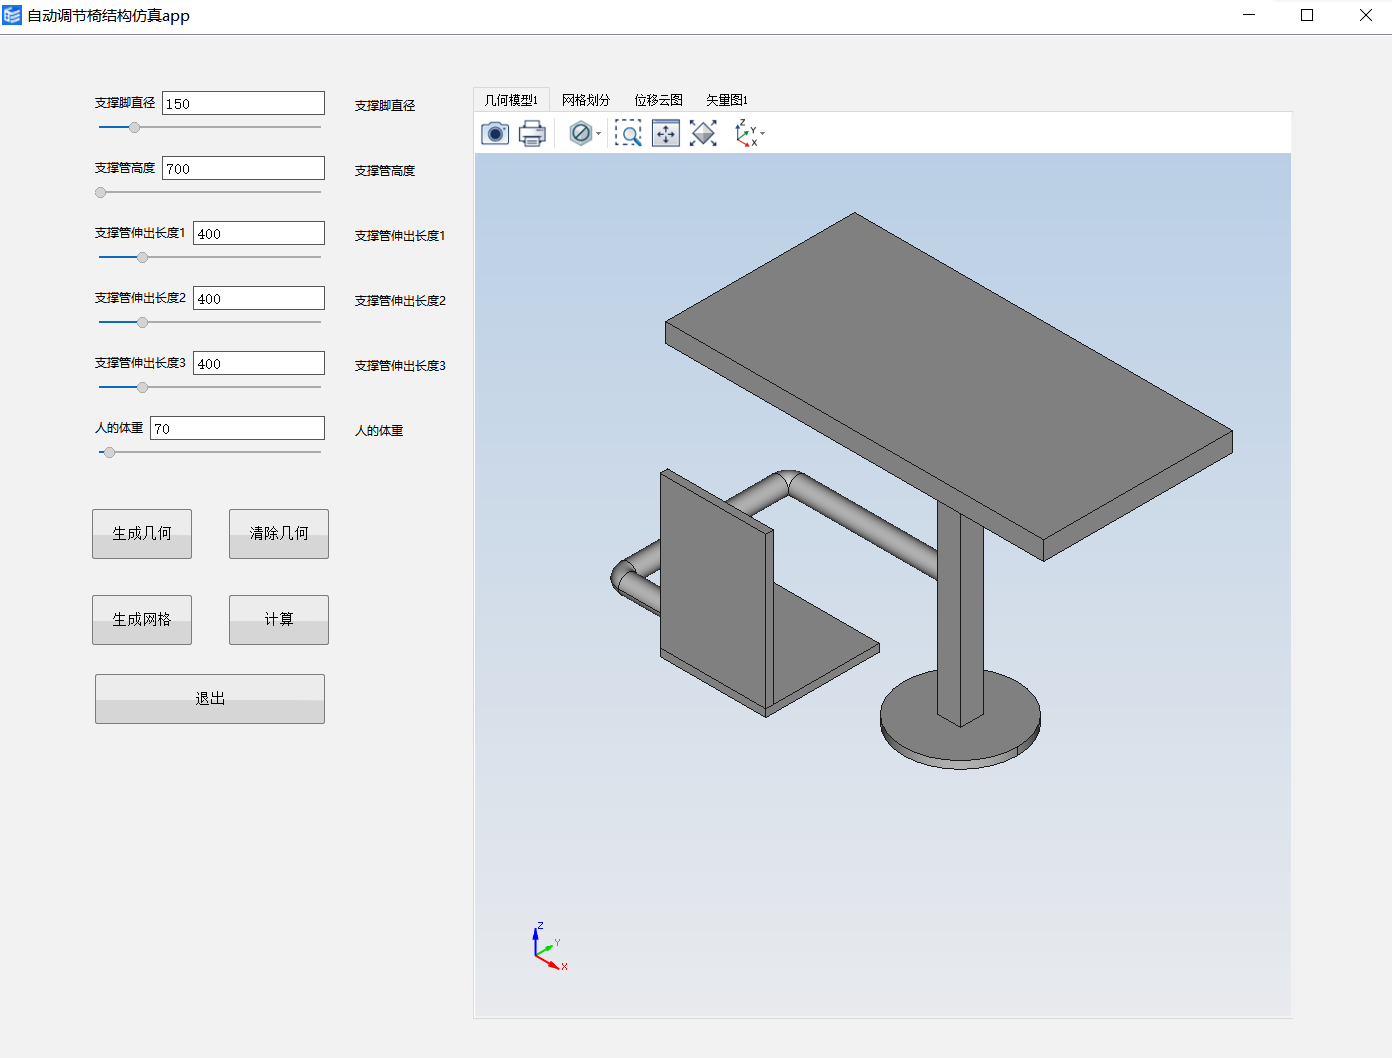
Task: Maximize the application window
Action: click(1307, 15)
